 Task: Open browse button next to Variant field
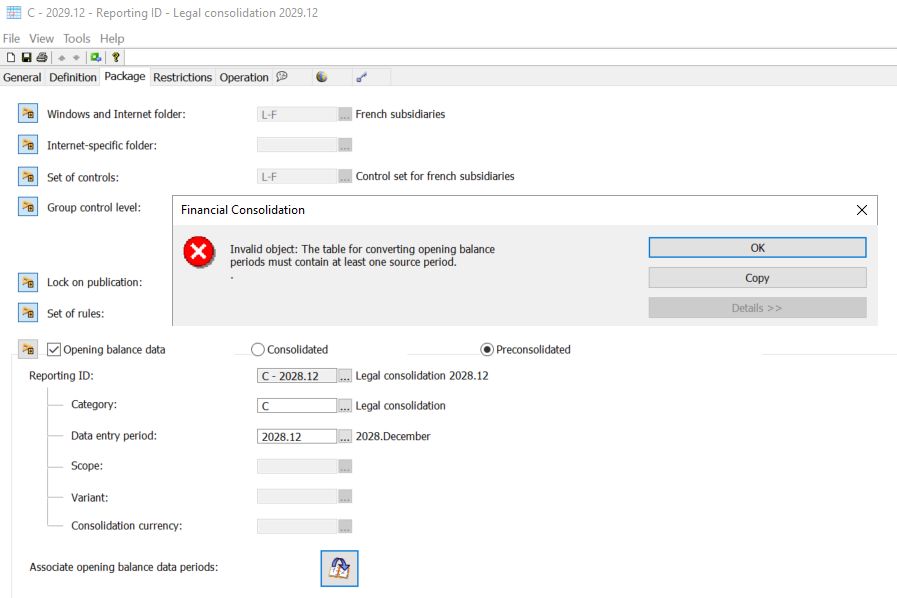click(x=344, y=496)
